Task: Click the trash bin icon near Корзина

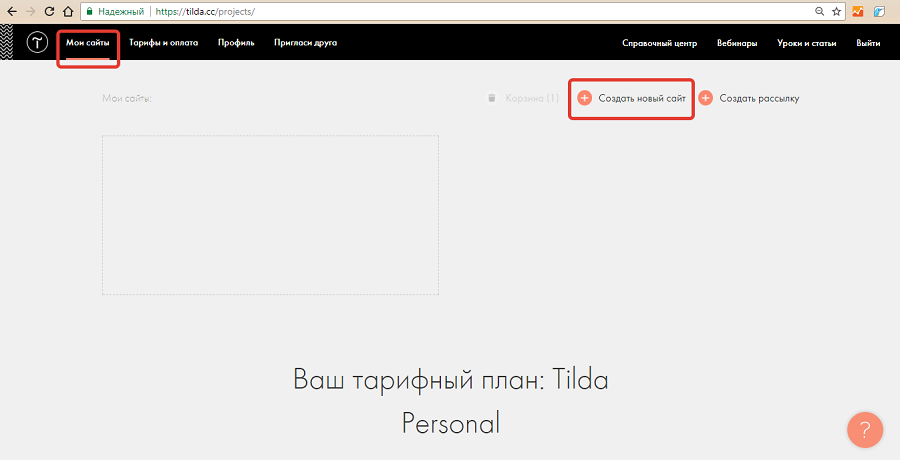Action: tap(491, 98)
